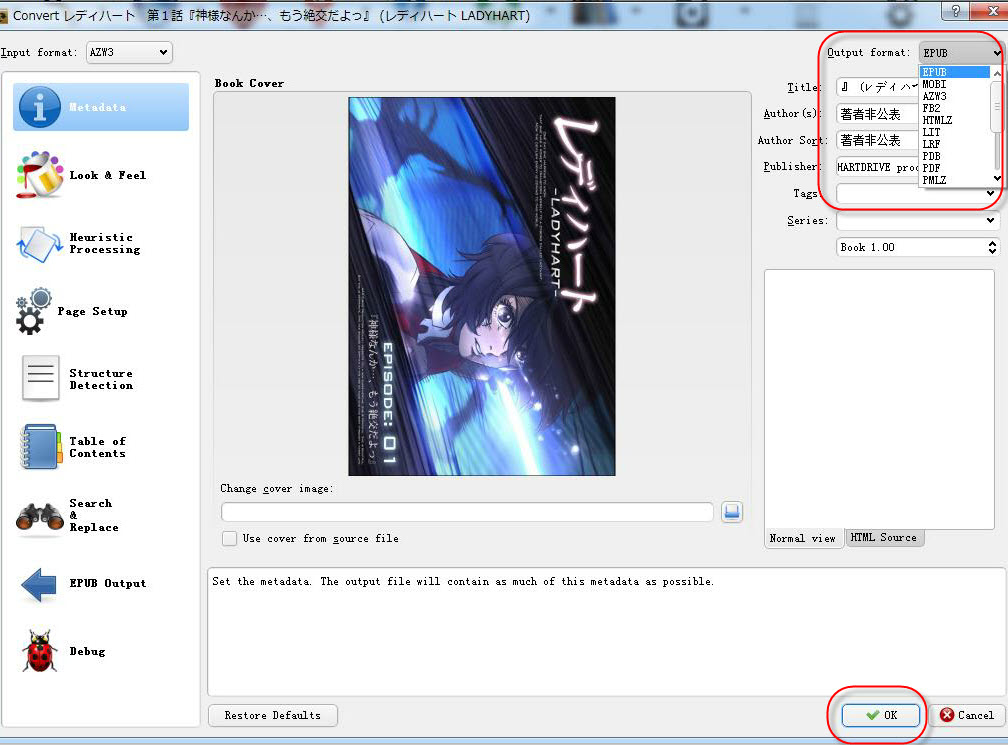The width and height of the screenshot is (1008, 745).
Task: Choose LIT in output format list
Action: [x=955, y=132]
